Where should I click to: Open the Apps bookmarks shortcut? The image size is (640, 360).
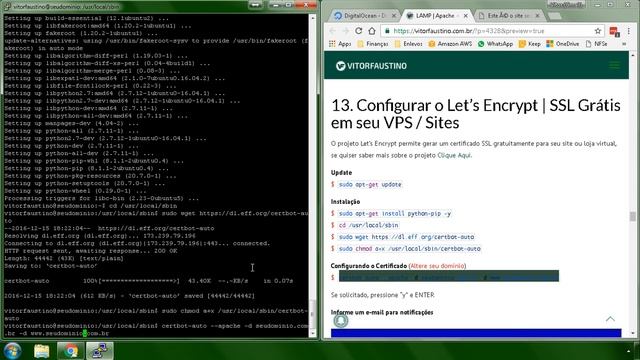pyautogui.click(x=340, y=44)
